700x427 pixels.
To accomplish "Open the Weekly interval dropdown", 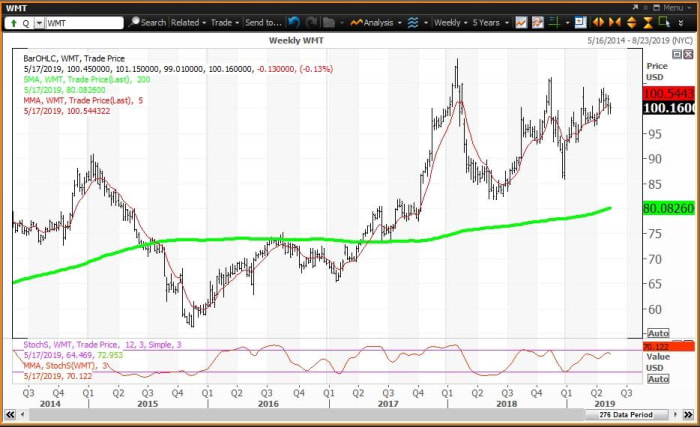I will (x=453, y=21).
